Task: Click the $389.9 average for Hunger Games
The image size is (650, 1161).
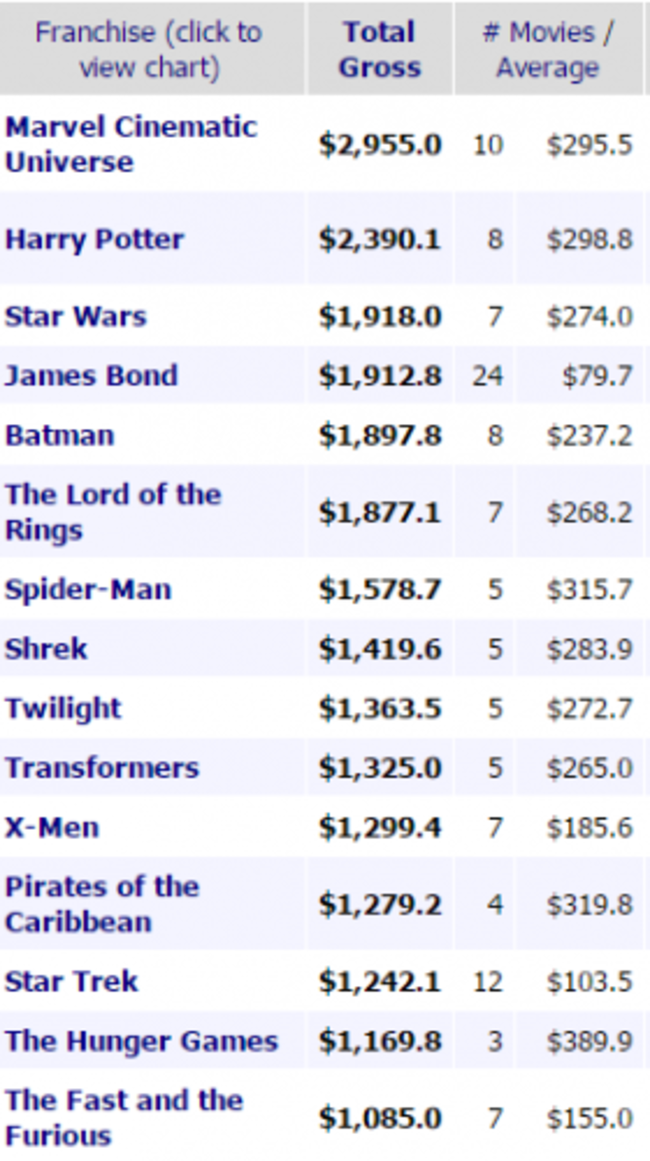Action: pyautogui.click(x=589, y=1042)
